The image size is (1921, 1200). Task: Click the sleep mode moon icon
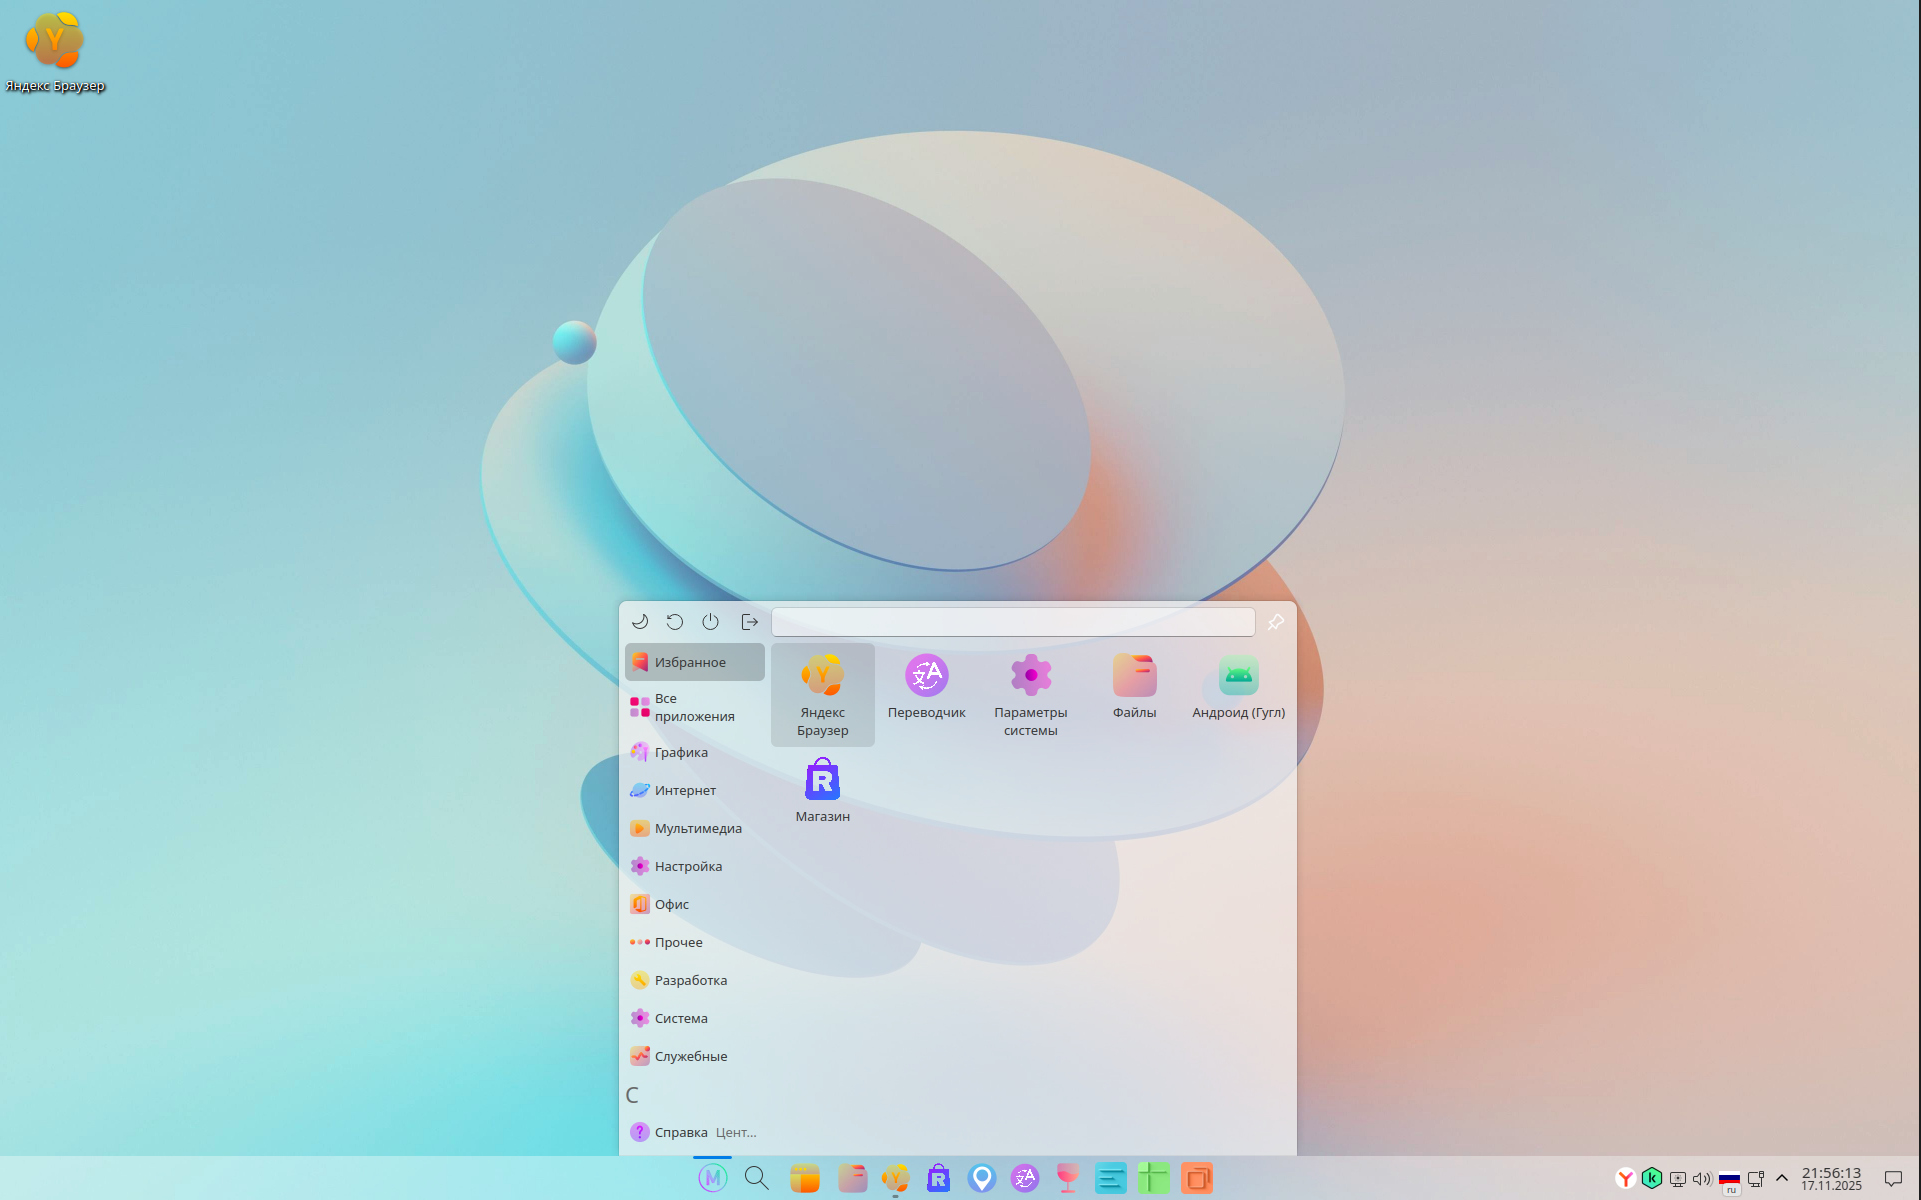640,622
